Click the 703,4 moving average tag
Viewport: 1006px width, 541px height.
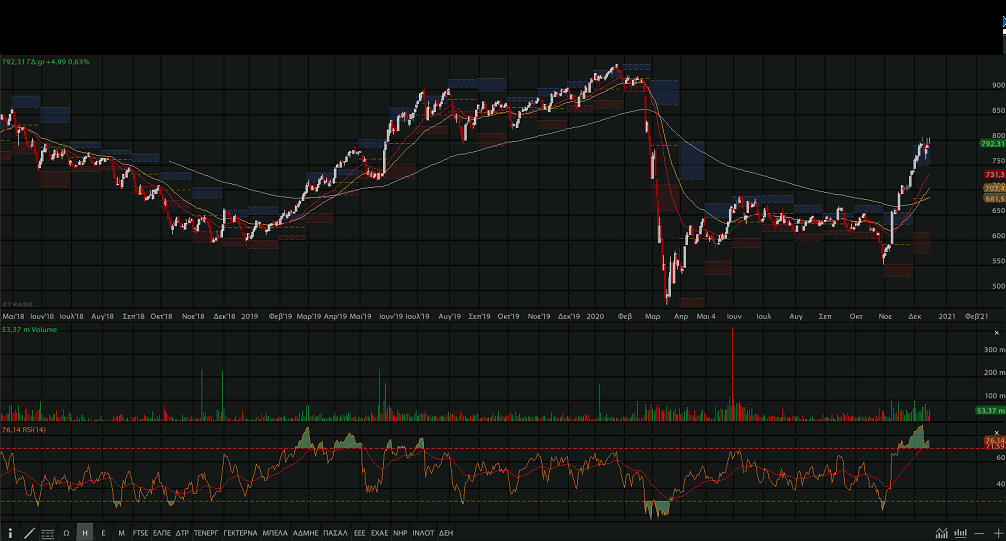coord(994,188)
